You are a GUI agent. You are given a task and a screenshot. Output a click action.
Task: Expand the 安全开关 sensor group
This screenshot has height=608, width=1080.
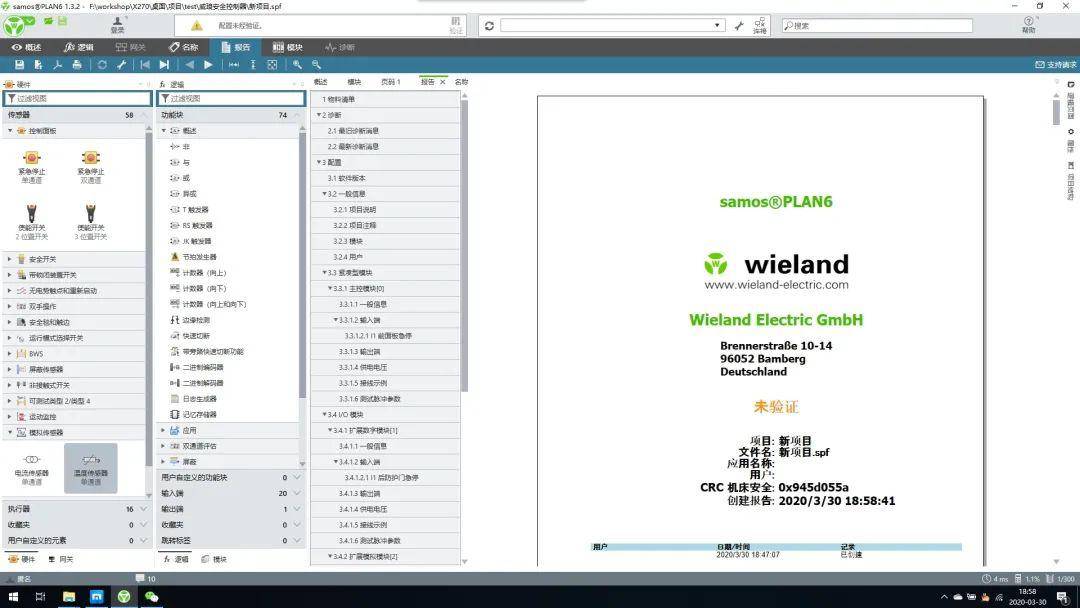coord(10,259)
